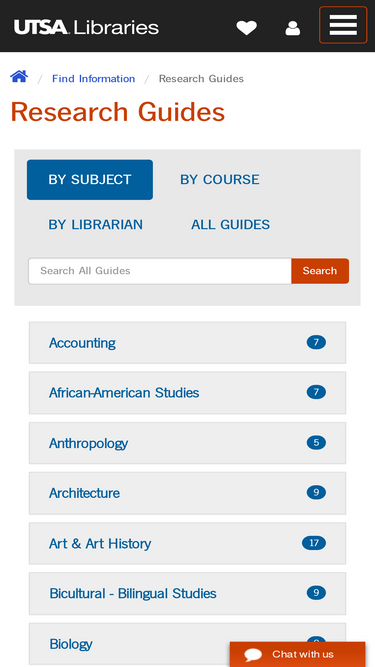The width and height of the screenshot is (375, 667).
Task: Open the Find Information breadcrumb link
Action: coord(94,79)
